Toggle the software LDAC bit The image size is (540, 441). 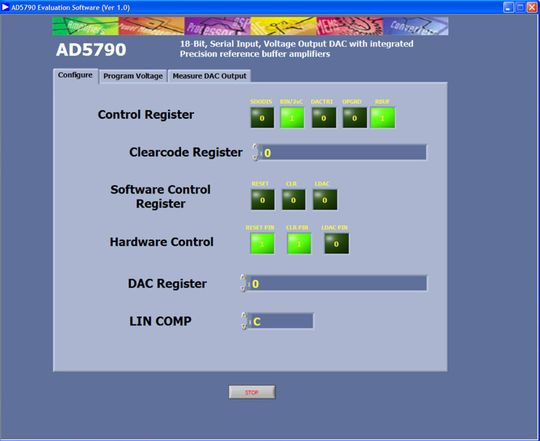[x=325, y=200]
